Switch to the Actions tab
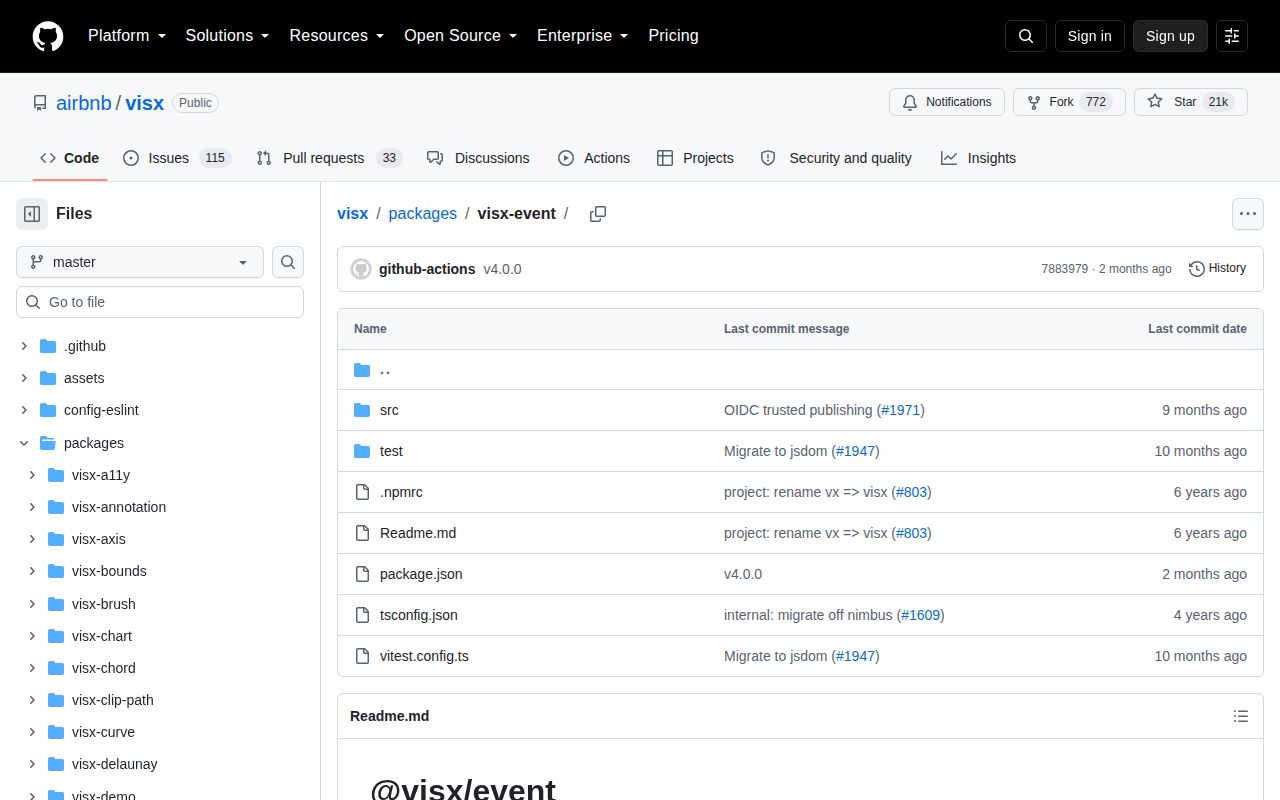This screenshot has width=1280, height=800. pyautogui.click(x=594, y=158)
